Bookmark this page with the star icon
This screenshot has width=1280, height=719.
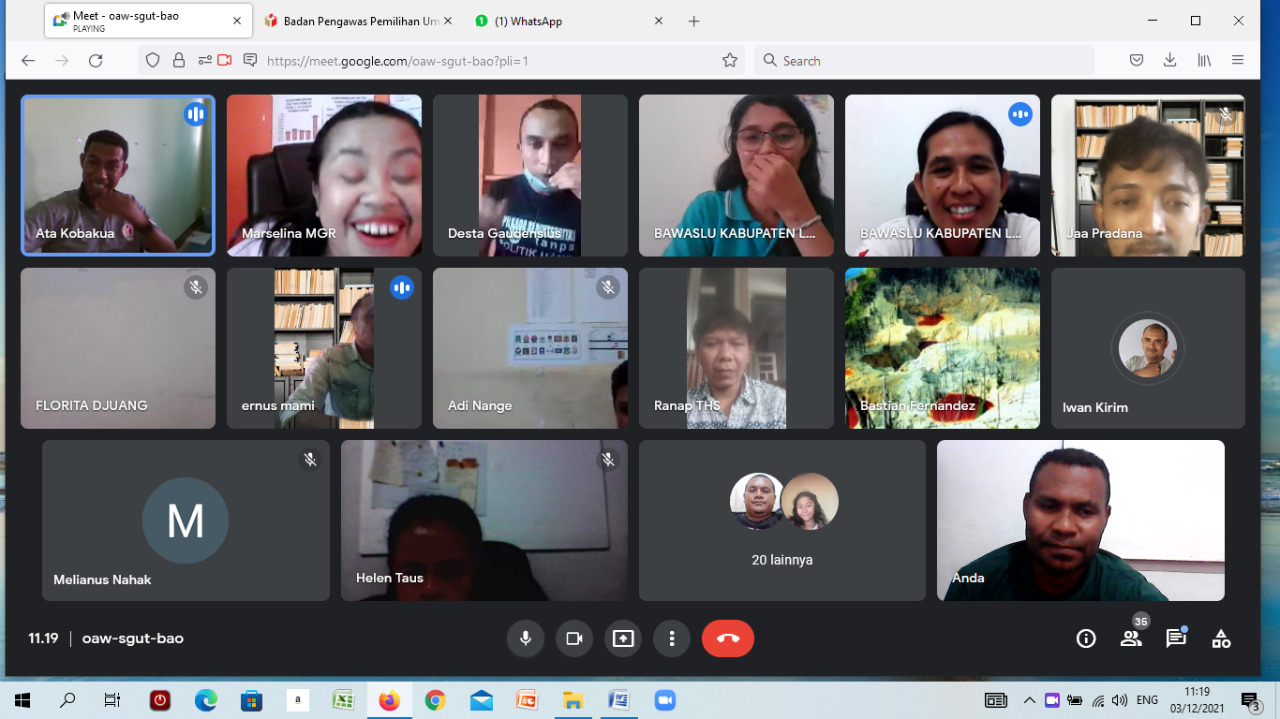(x=730, y=60)
